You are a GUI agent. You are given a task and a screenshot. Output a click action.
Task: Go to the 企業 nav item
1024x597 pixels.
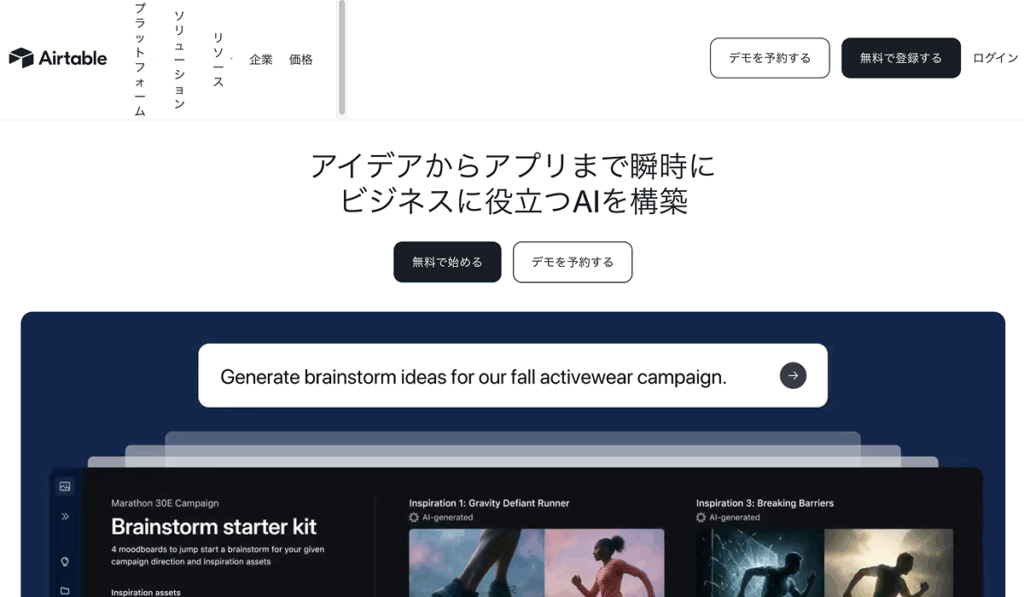click(261, 59)
